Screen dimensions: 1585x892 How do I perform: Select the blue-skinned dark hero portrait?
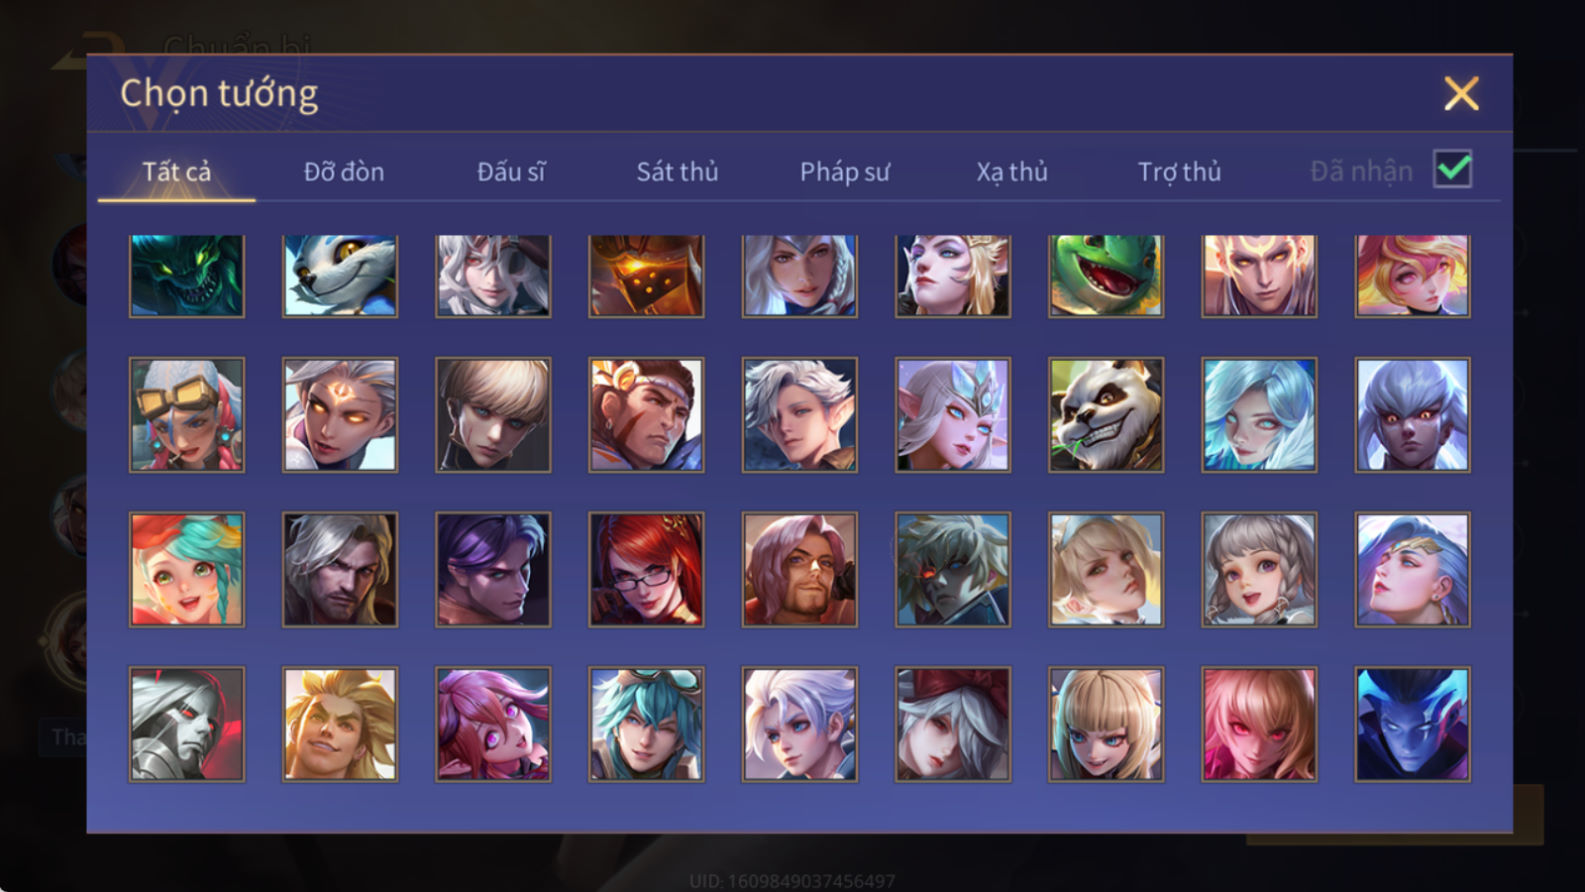coord(1412,724)
